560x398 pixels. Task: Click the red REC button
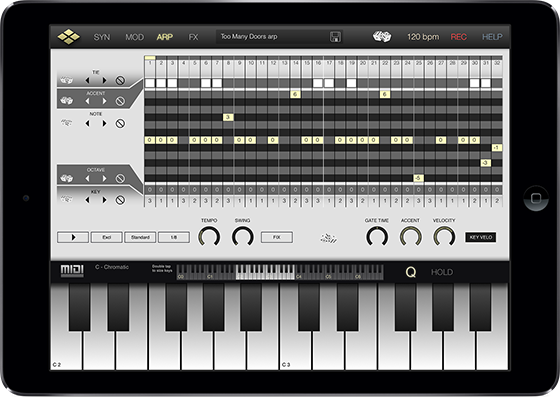coord(459,37)
